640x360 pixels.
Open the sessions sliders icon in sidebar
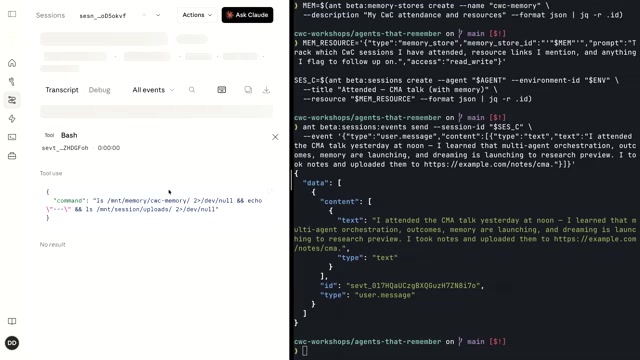coord(12,100)
